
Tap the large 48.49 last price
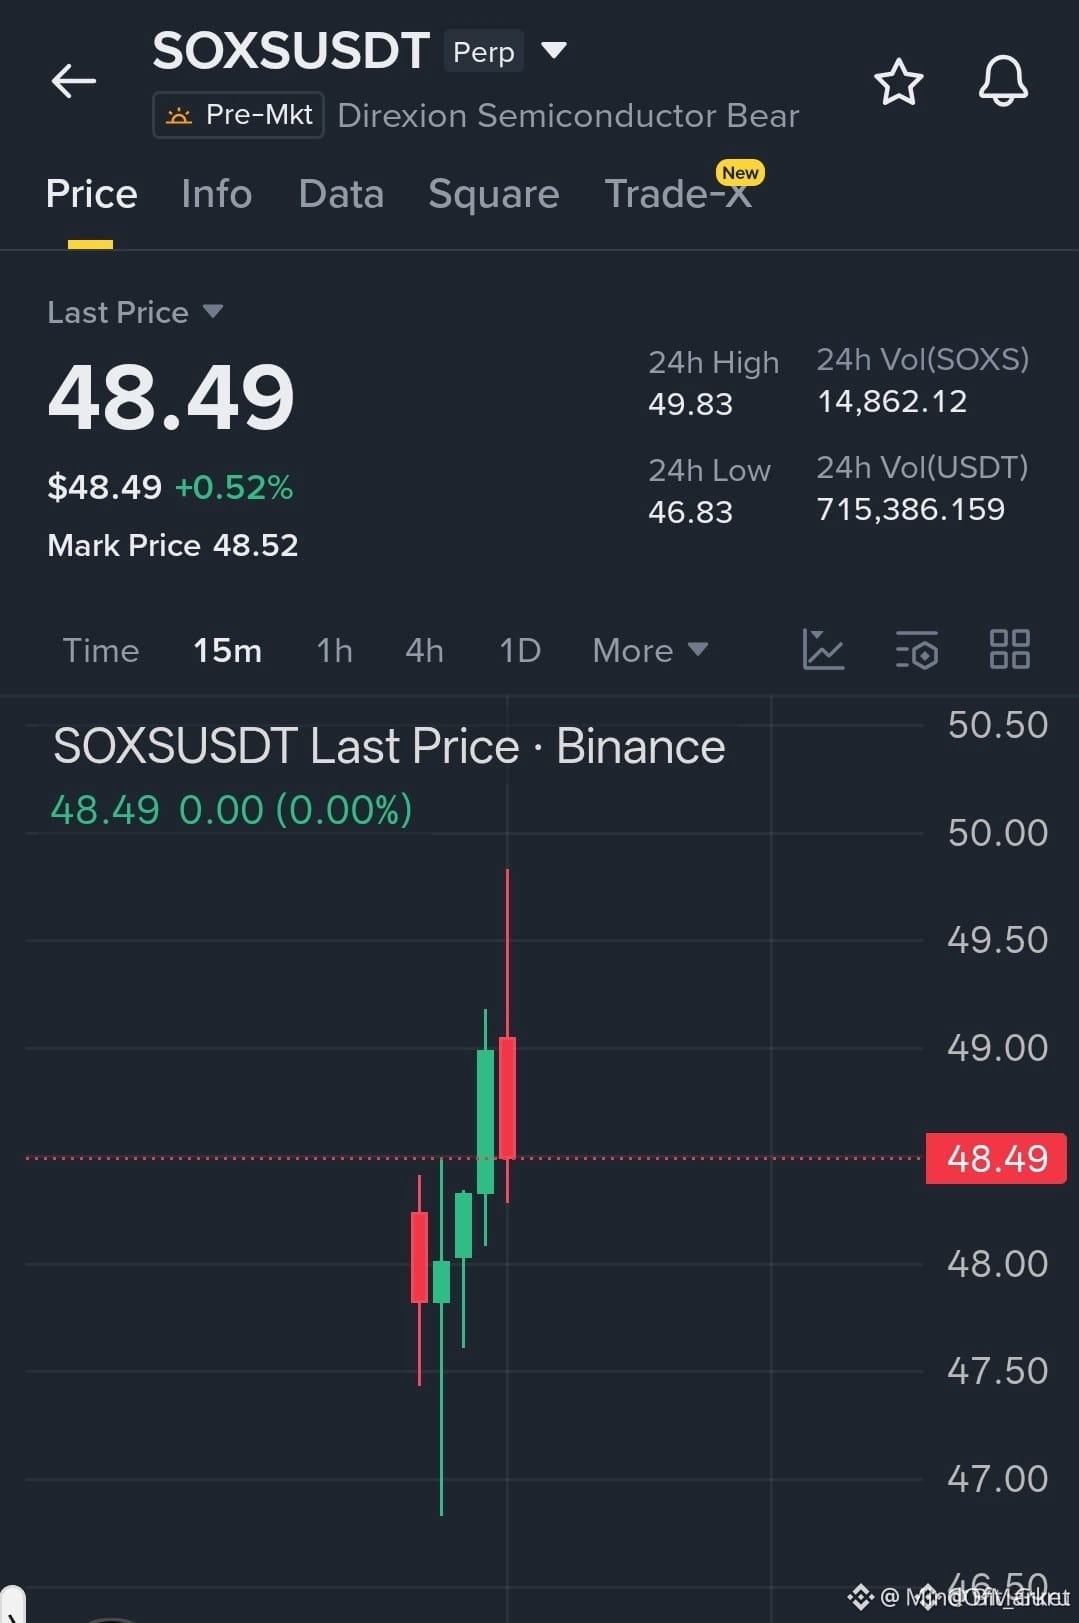pos(171,398)
